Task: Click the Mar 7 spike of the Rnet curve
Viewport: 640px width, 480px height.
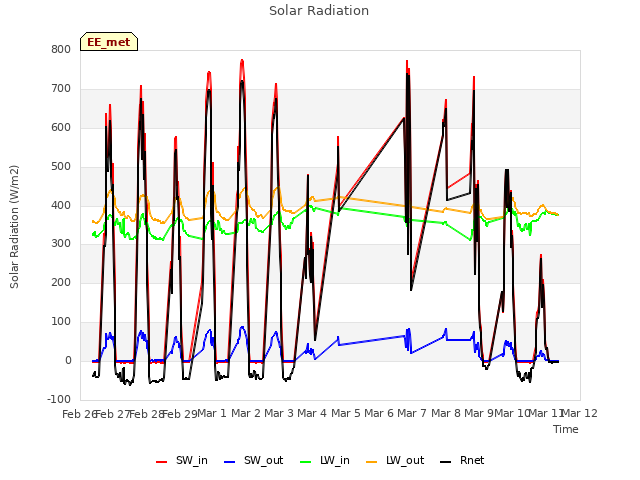Action: 407,74
